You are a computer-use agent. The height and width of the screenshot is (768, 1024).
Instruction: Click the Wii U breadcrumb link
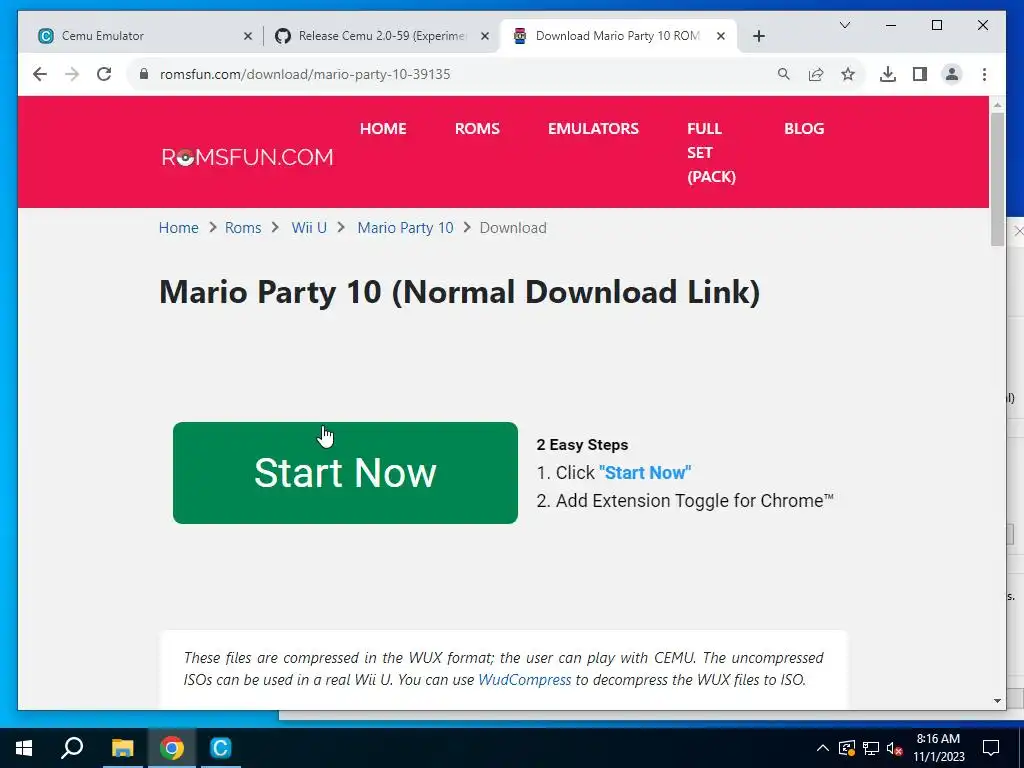(309, 228)
